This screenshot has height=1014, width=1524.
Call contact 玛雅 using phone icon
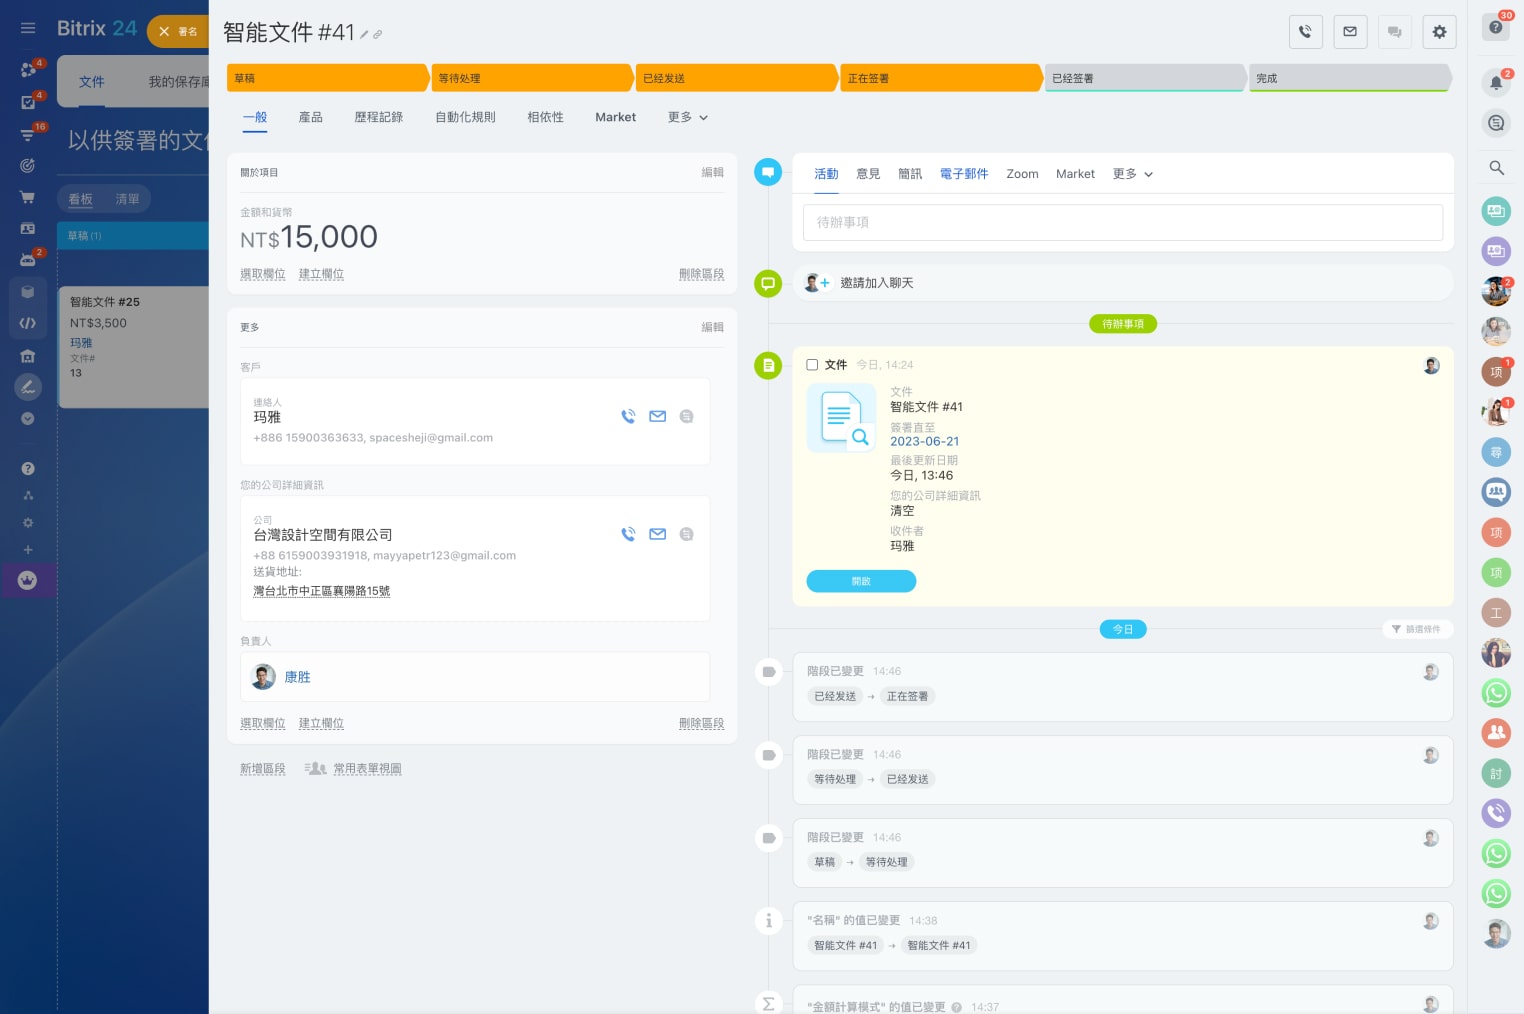tap(628, 416)
